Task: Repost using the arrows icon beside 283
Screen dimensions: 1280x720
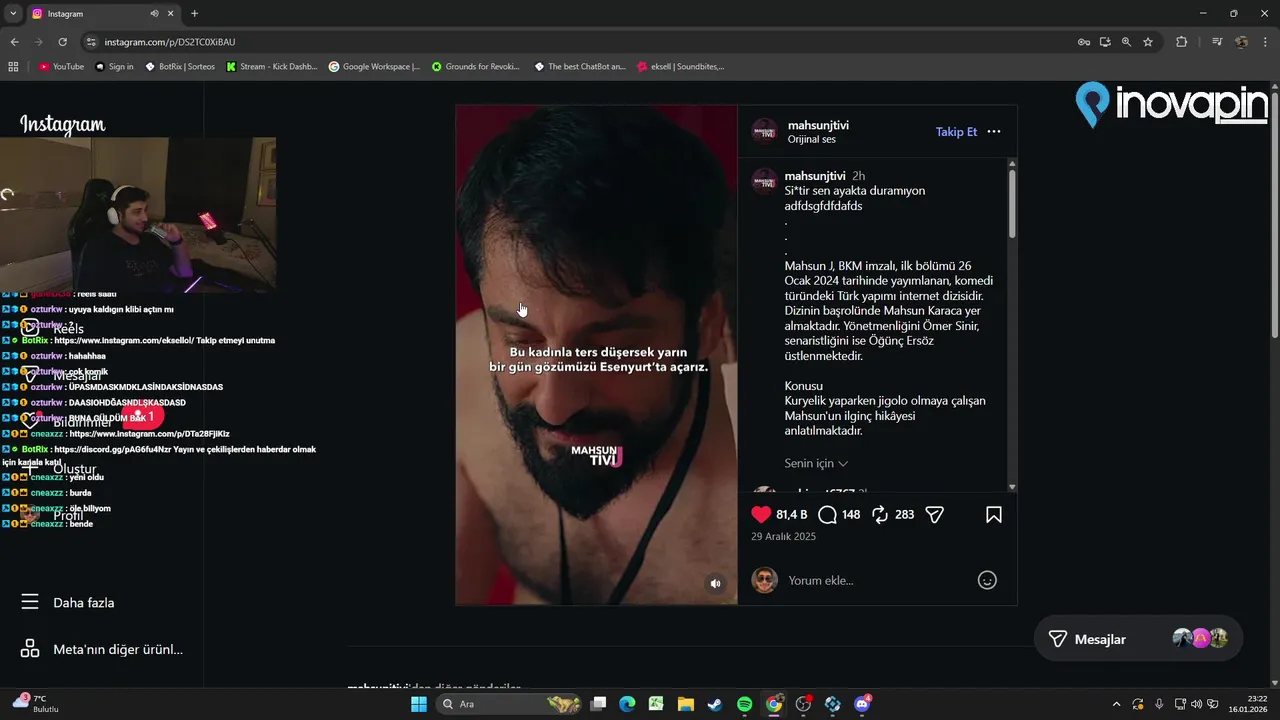Action: [x=880, y=515]
